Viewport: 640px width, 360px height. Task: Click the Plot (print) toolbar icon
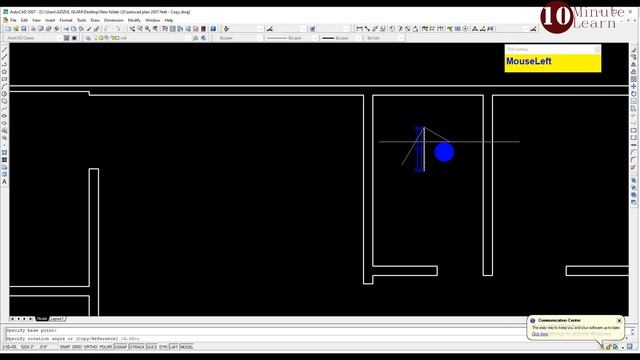33,29
